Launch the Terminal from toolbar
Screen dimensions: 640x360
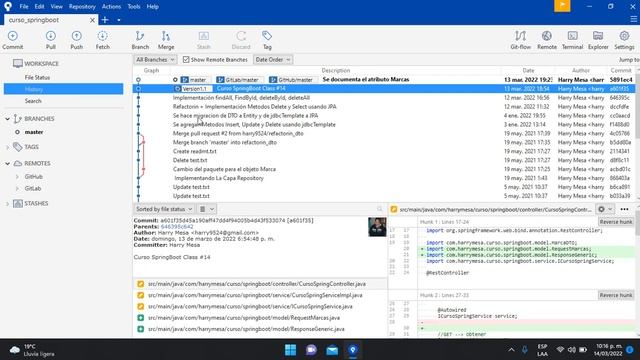pyautogui.click(x=572, y=40)
